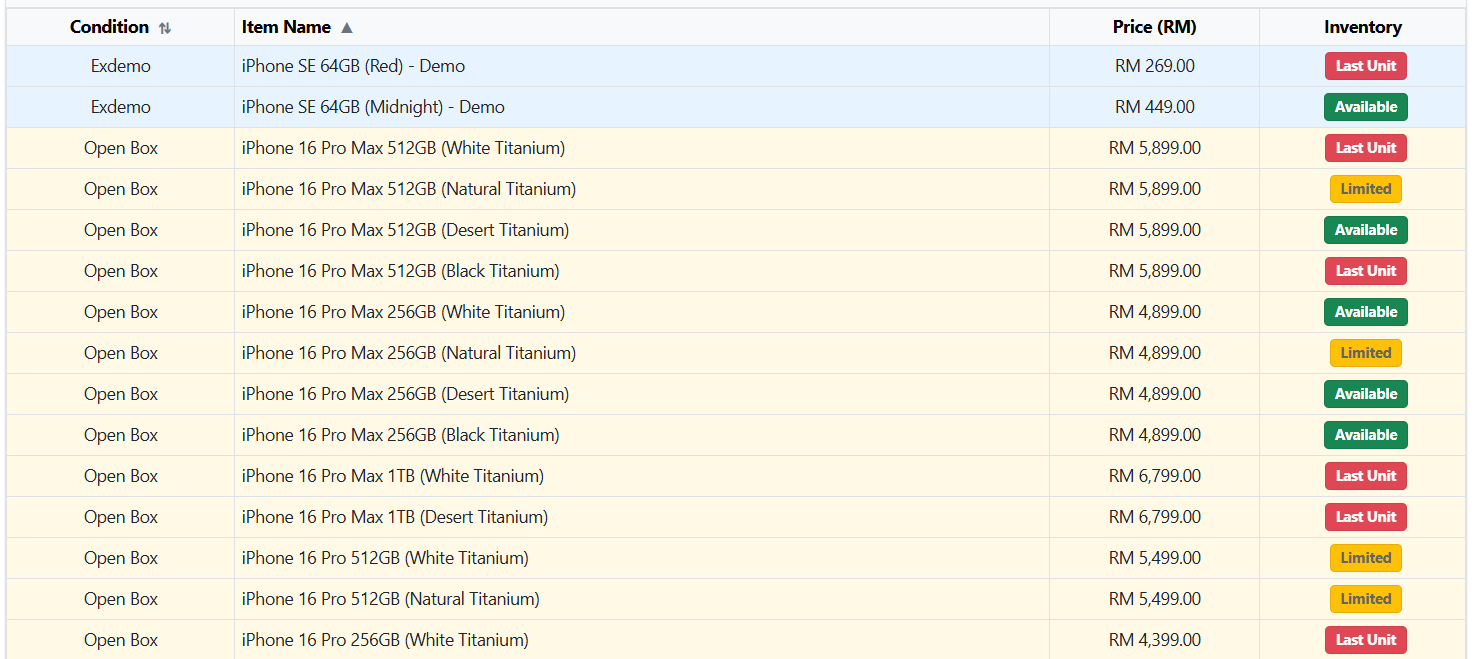1480x659 pixels.
Task: Select the Item Name column header label
Action: tap(286, 27)
